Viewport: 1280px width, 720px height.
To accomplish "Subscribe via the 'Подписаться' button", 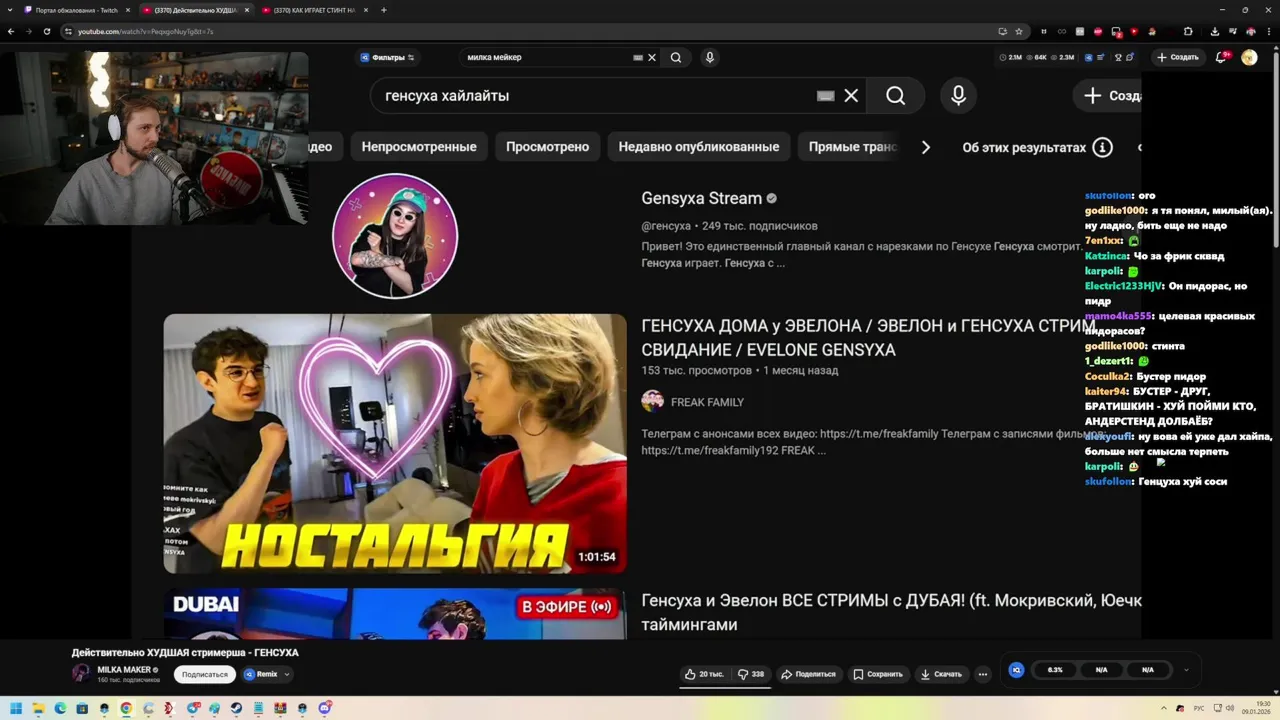I will tap(205, 674).
